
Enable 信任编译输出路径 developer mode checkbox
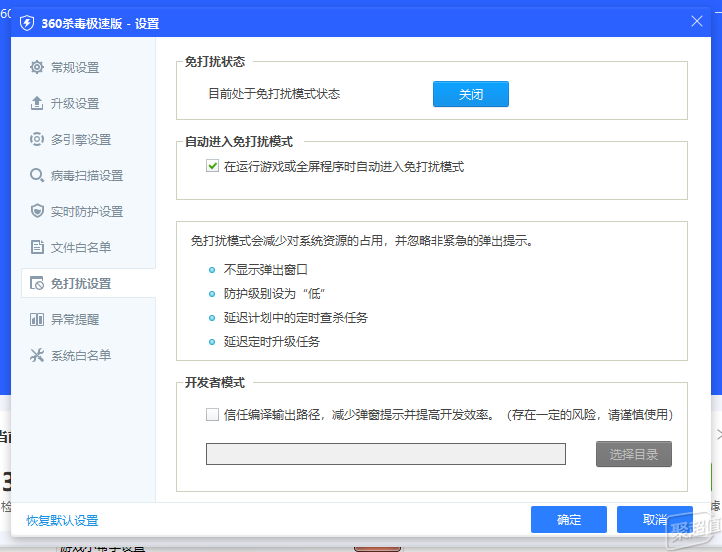tap(212, 414)
